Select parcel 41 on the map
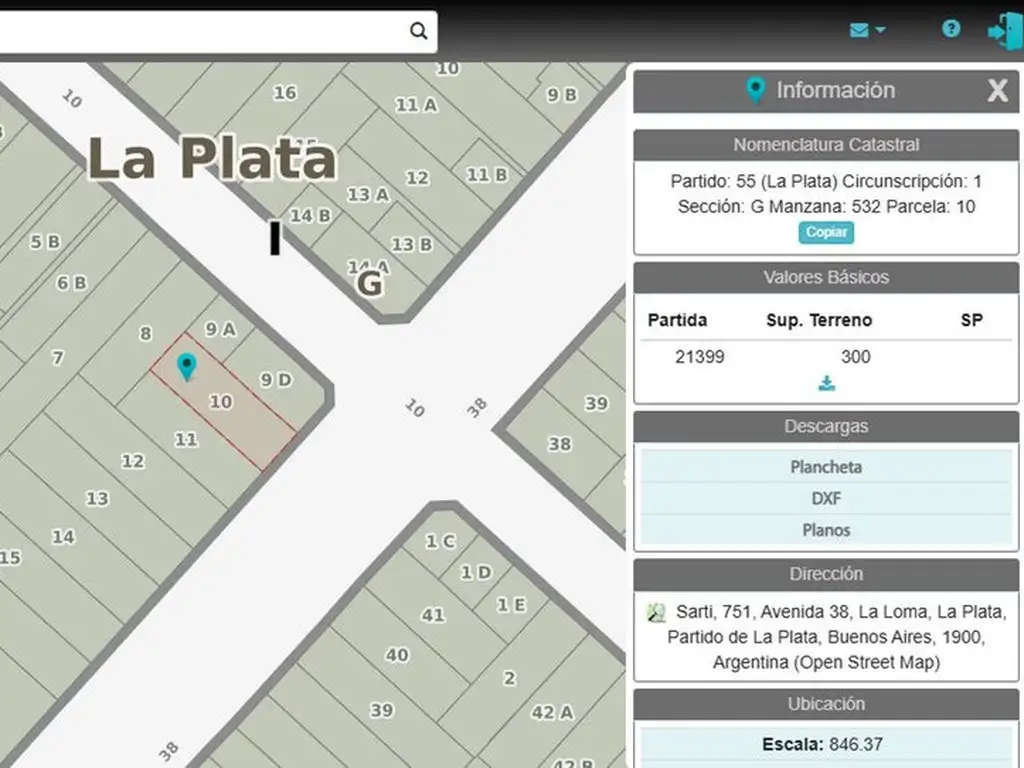 tap(432, 615)
